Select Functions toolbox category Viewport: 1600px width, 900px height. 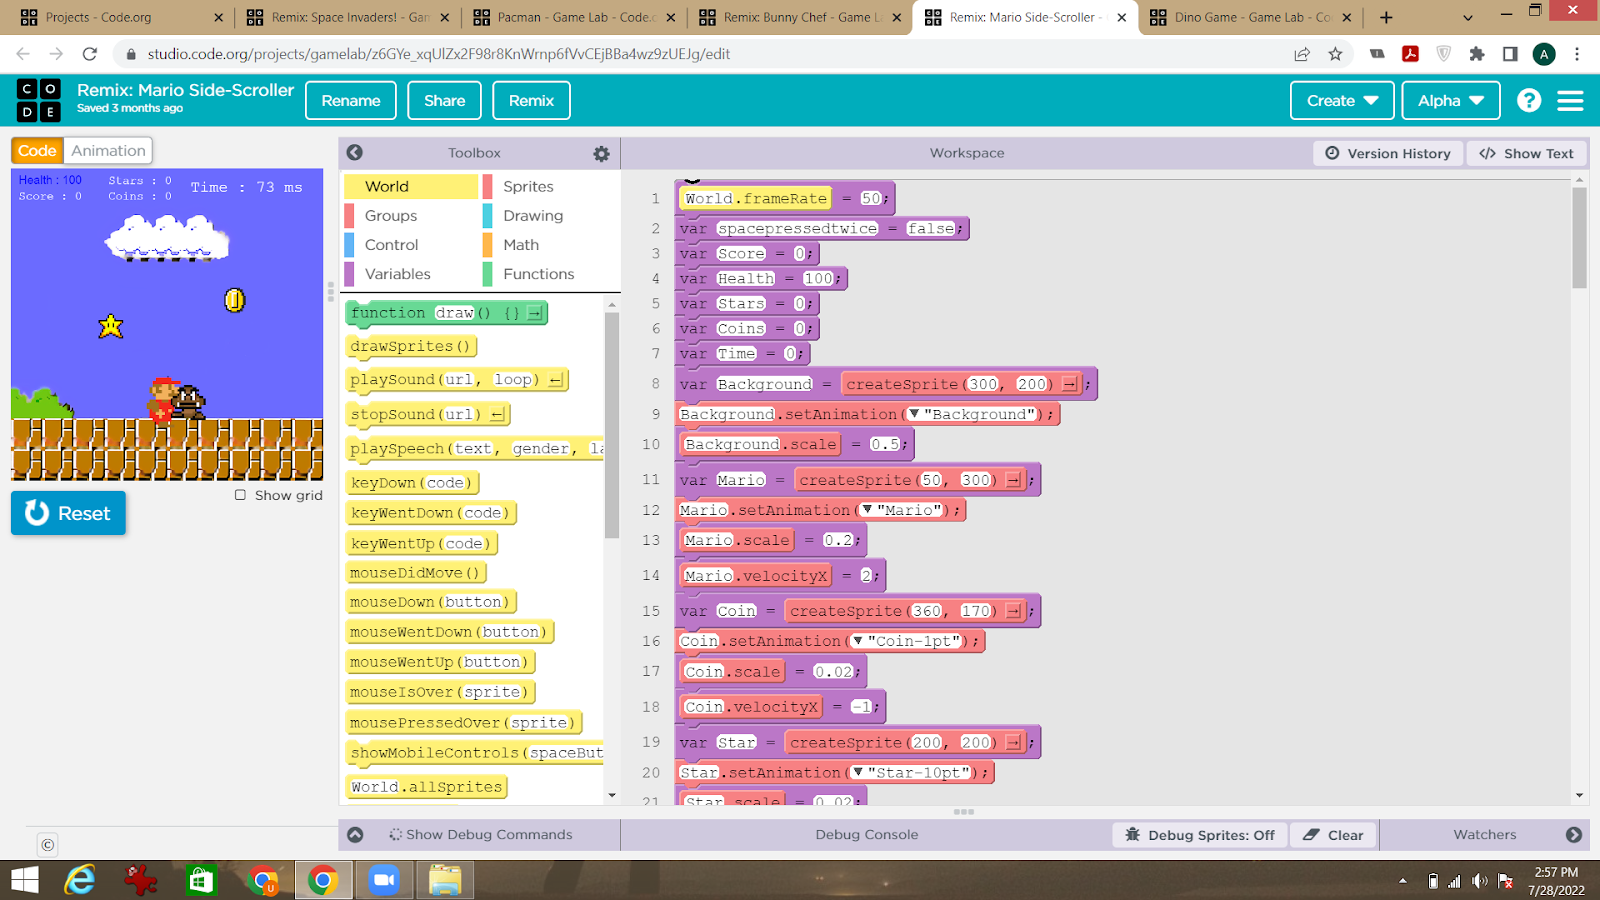[x=549, y=273]
